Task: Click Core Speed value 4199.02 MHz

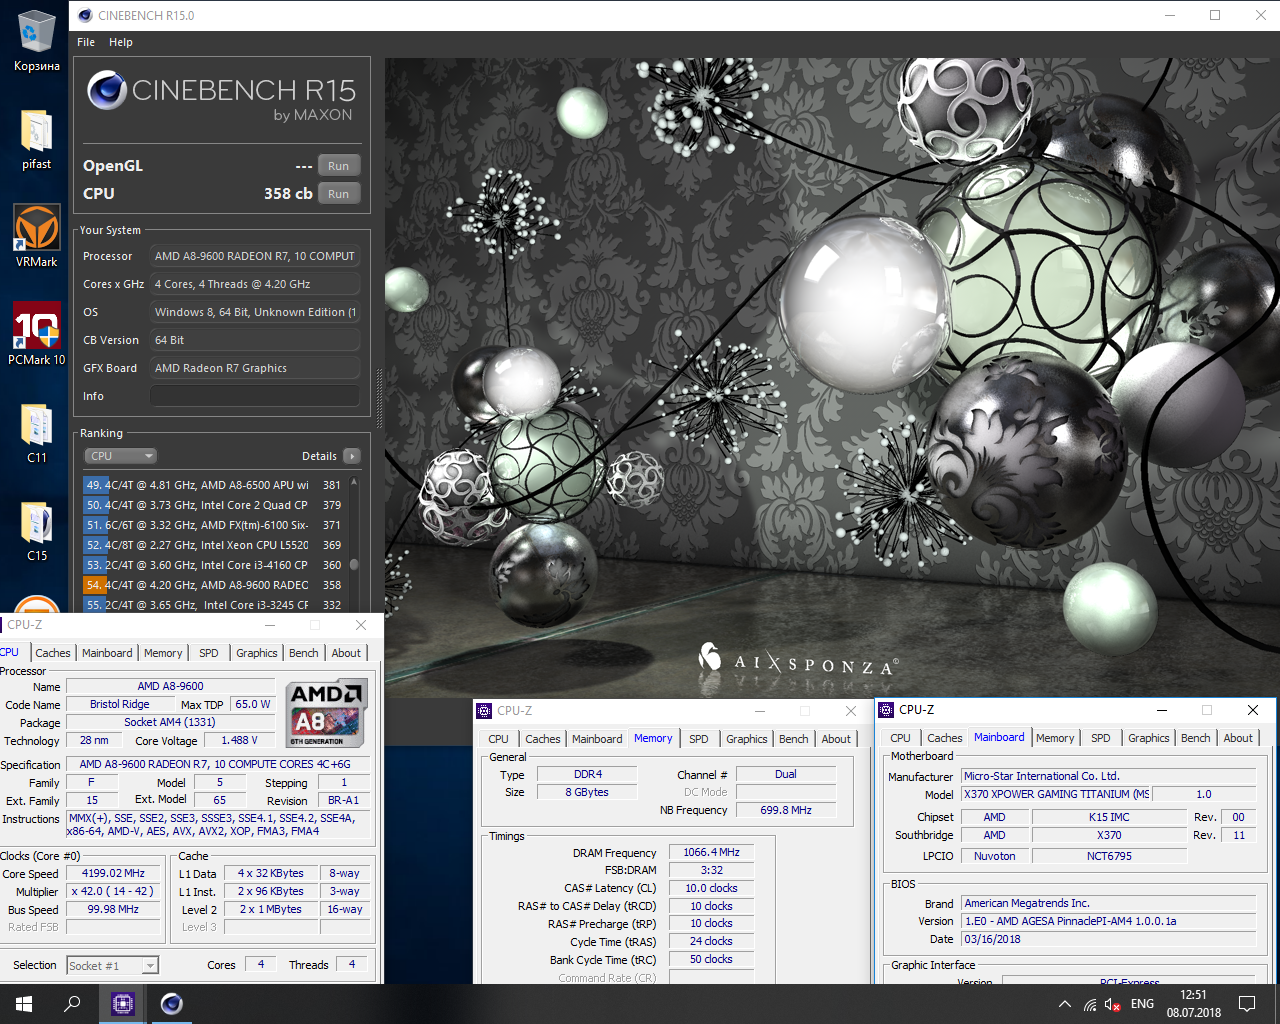Action: pyautogui.click(x=114, y=873)
